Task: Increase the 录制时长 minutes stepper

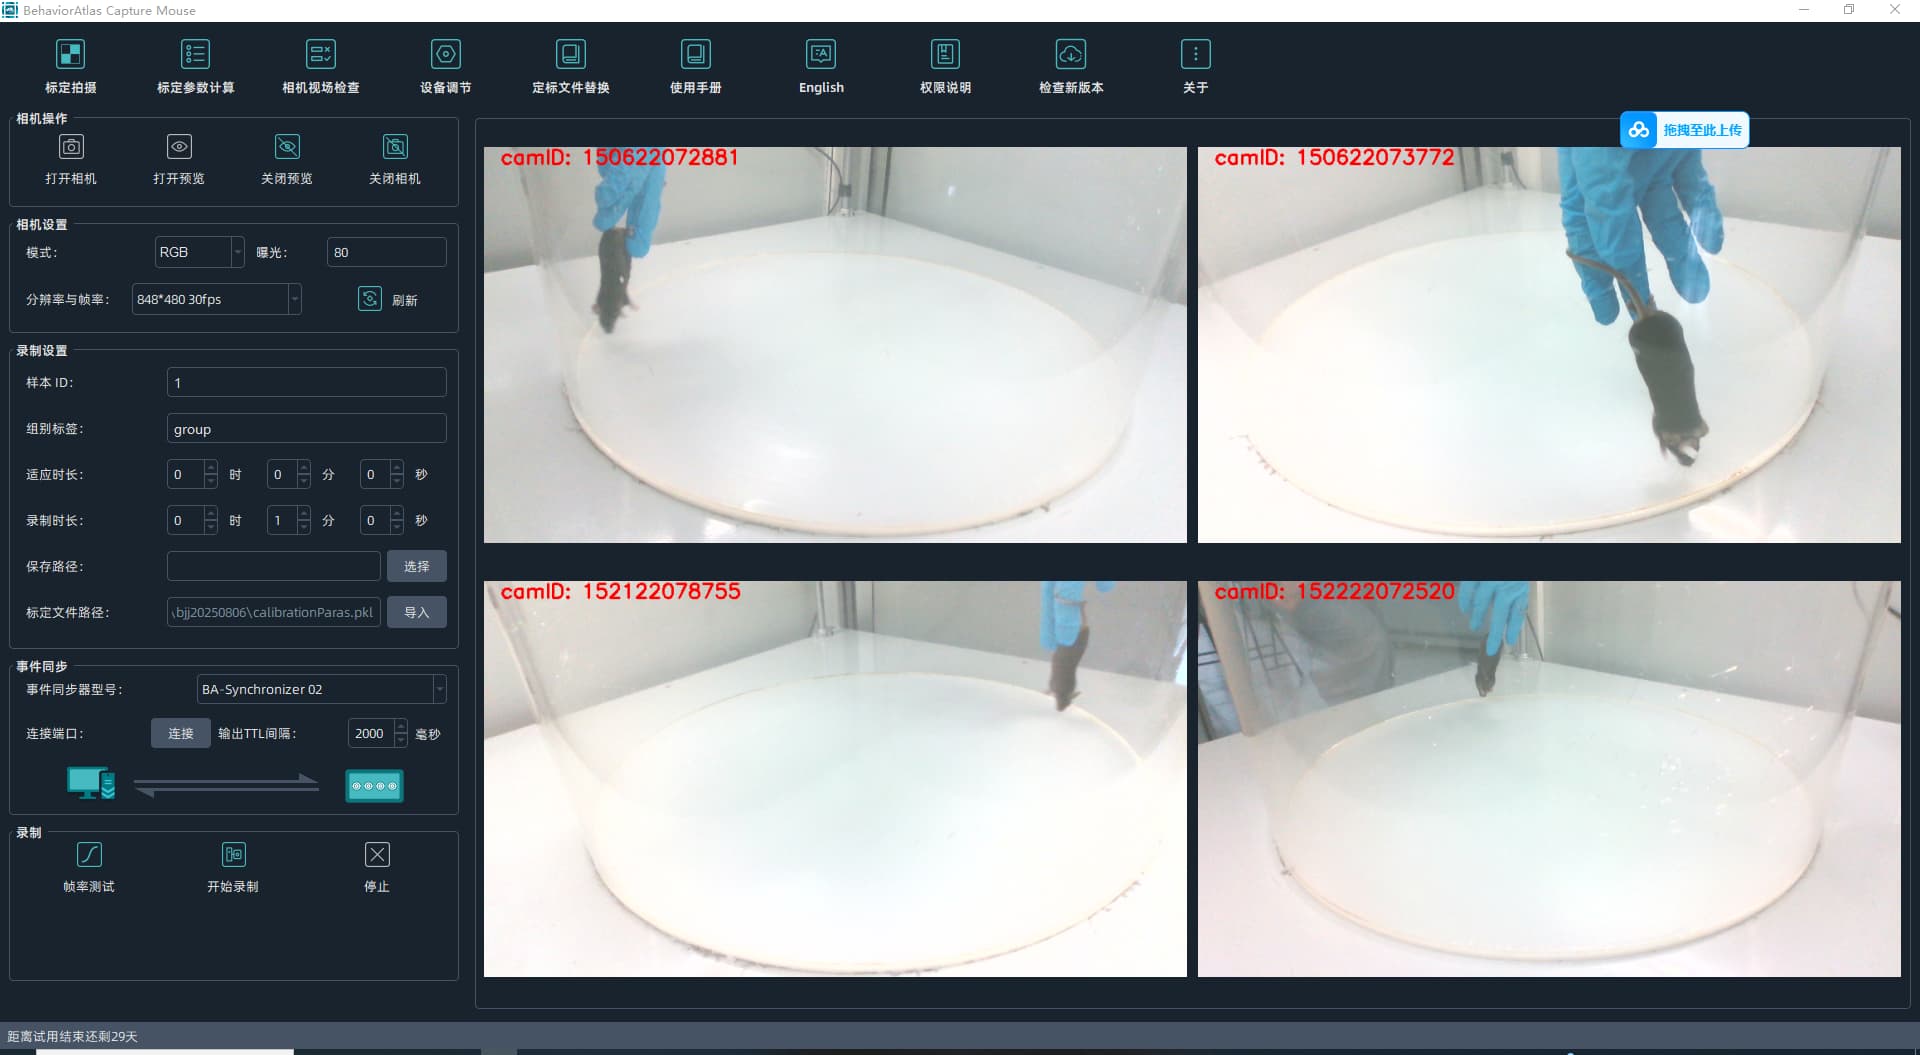Action: [x=304, y=513]
